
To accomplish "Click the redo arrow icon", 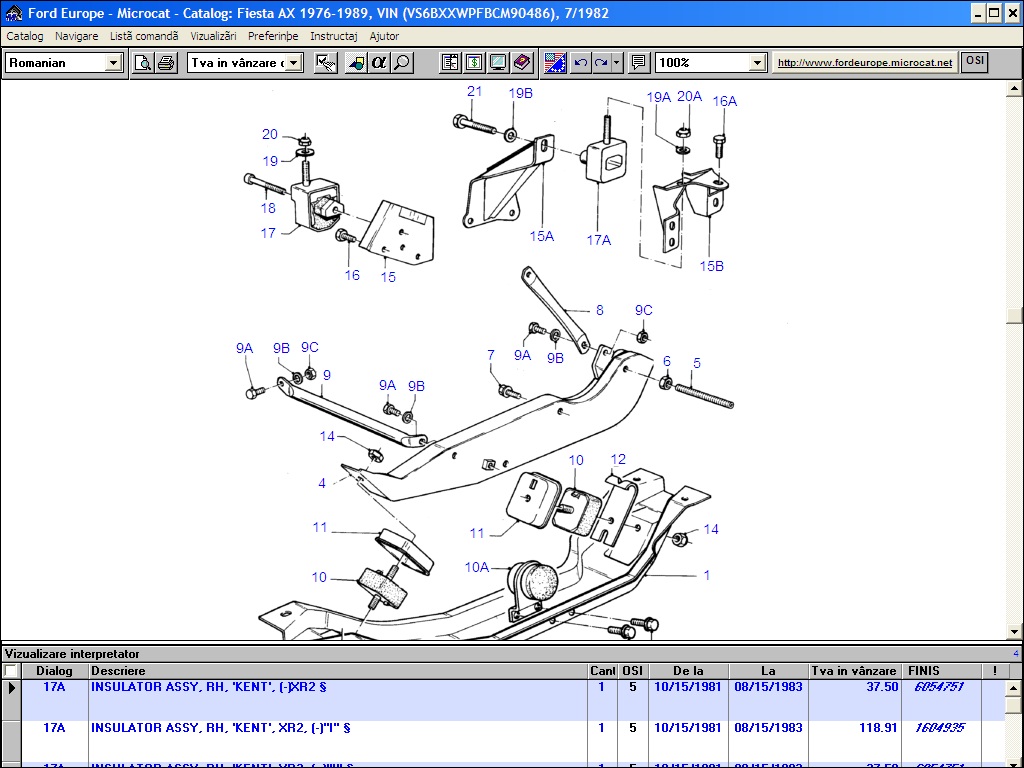I will click(601, 63).
